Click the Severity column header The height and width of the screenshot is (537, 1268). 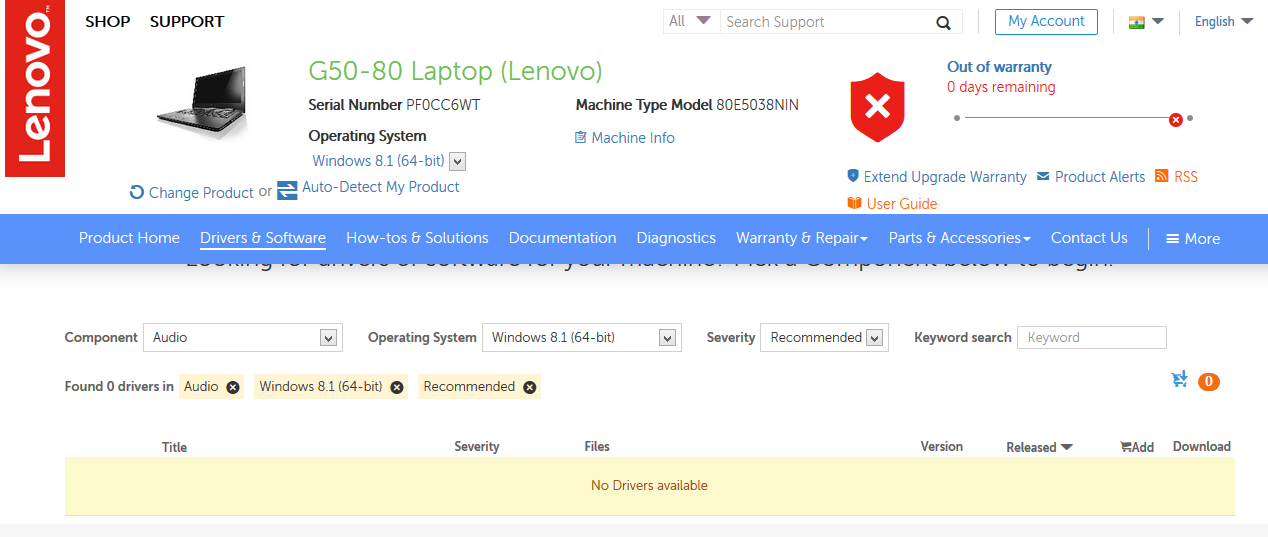point(477,446)
